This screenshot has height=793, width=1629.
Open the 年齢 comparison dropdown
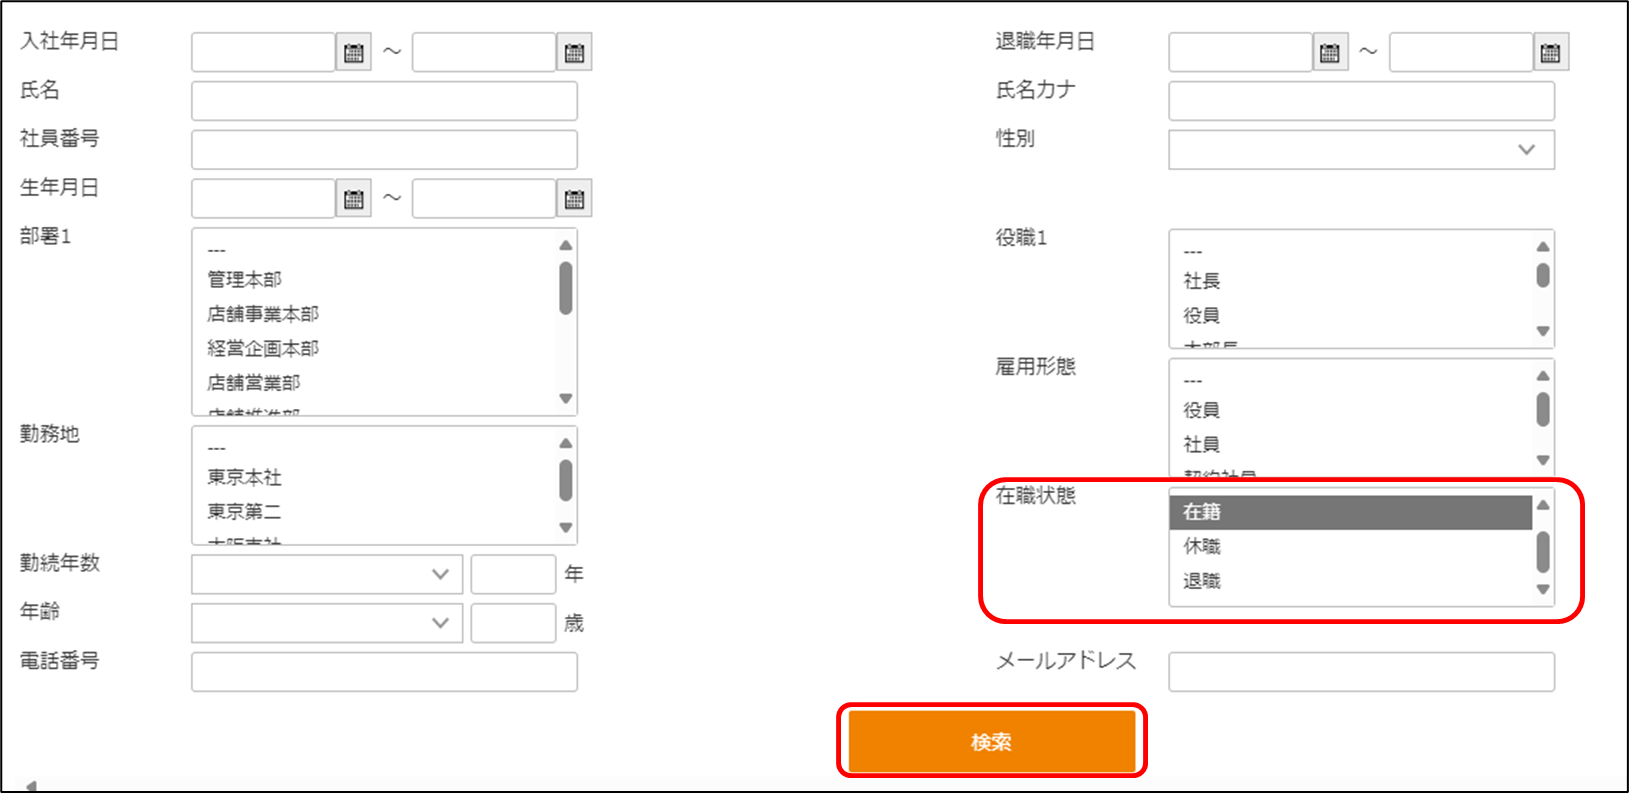pos(327,623)
